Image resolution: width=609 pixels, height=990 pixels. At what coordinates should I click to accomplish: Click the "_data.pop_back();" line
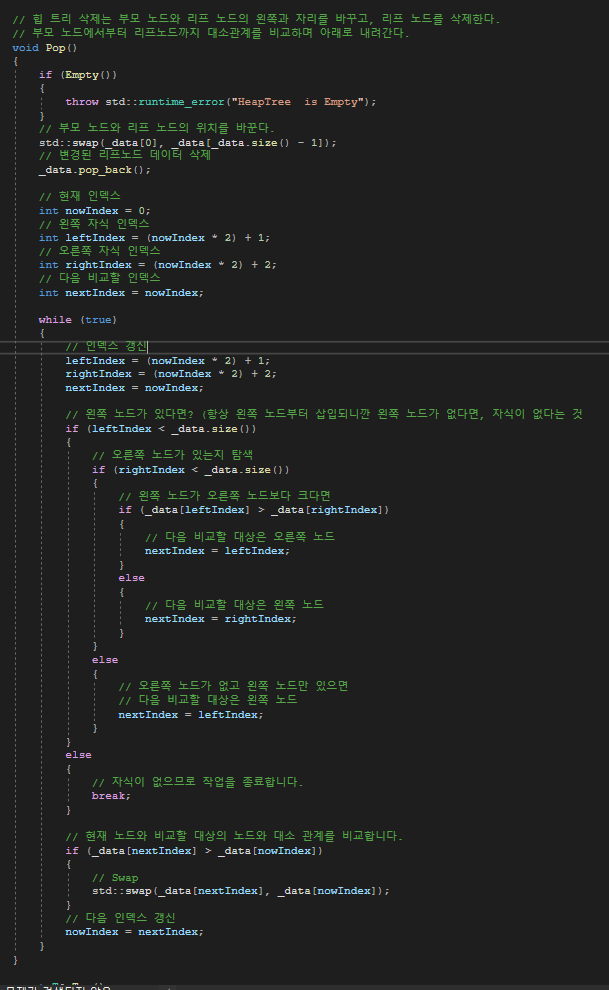(95, 170)
